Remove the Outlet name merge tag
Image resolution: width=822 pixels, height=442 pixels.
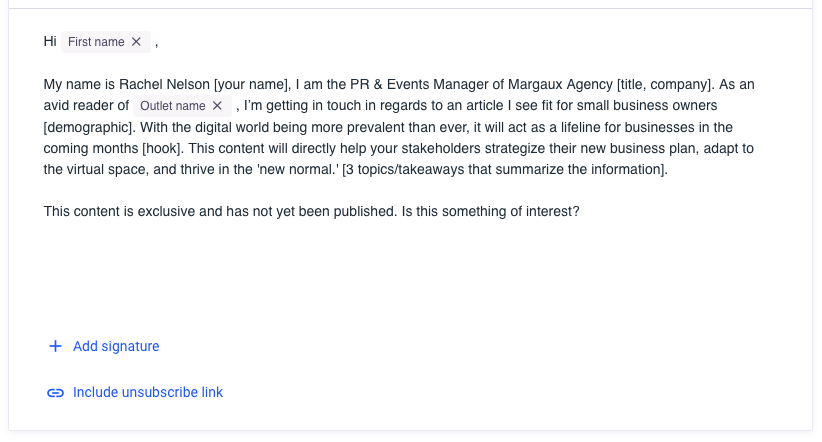pos(217,106)
